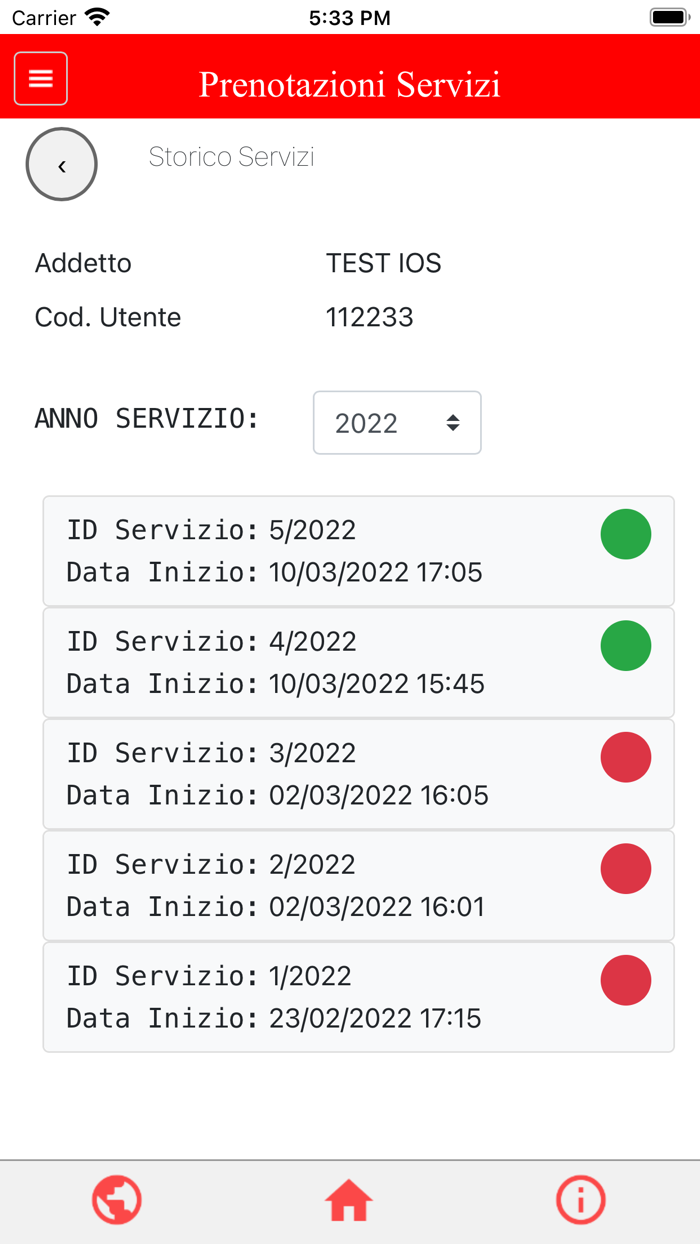Select the Cod. Utente value 112233
Image resolution: width=700 pixels, height=1244 pixels.
click(370, 317)
